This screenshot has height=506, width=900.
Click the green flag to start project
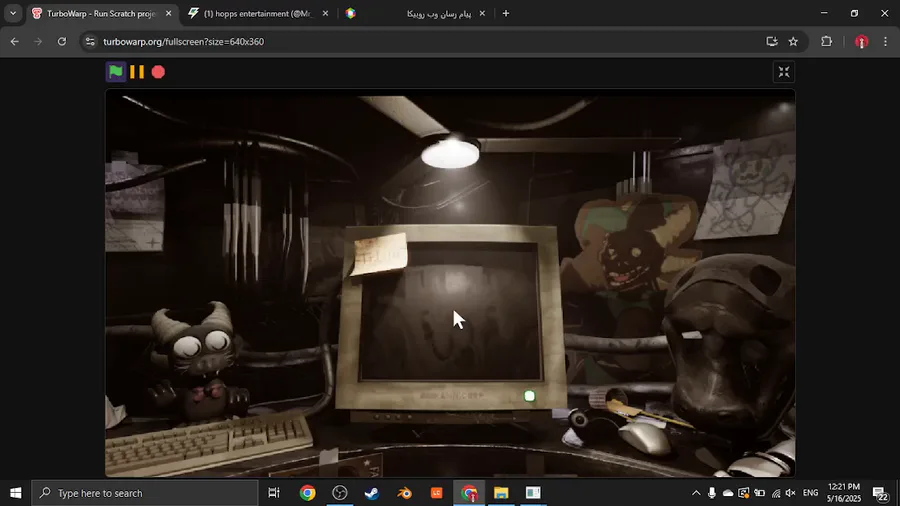tap(116, 72)
